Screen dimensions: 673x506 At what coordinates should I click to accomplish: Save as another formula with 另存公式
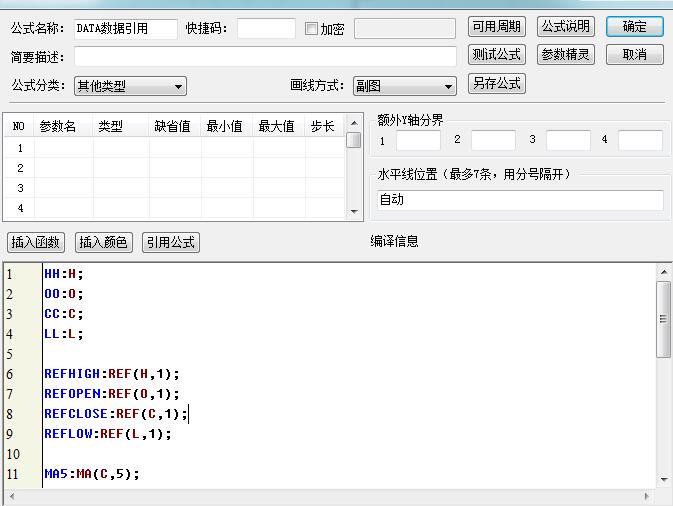pos(497,84)
